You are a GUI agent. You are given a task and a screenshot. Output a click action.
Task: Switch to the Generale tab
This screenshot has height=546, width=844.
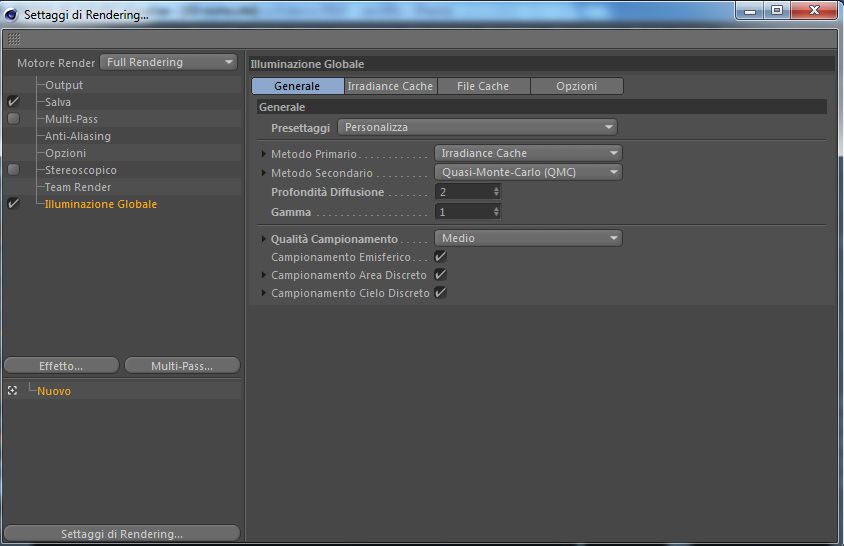click(x=297, y=86)
